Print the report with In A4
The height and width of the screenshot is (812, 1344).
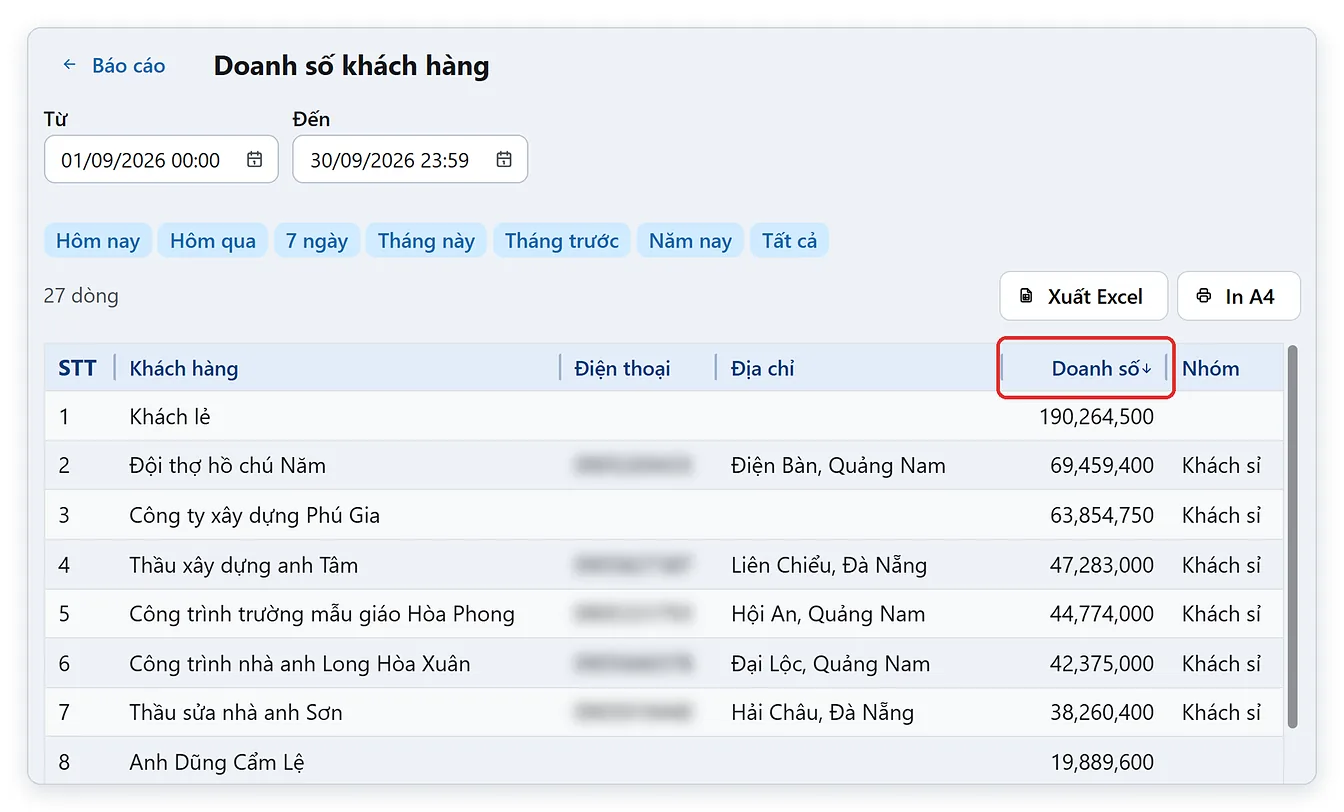(1239, 296)
